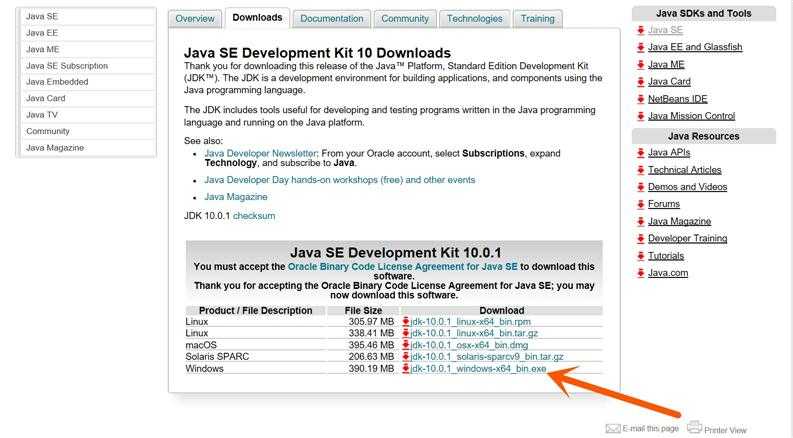The image size is (793, 438).
Task: Click the red arrow icon next to Technical Articles
Action: coord(640,170)
